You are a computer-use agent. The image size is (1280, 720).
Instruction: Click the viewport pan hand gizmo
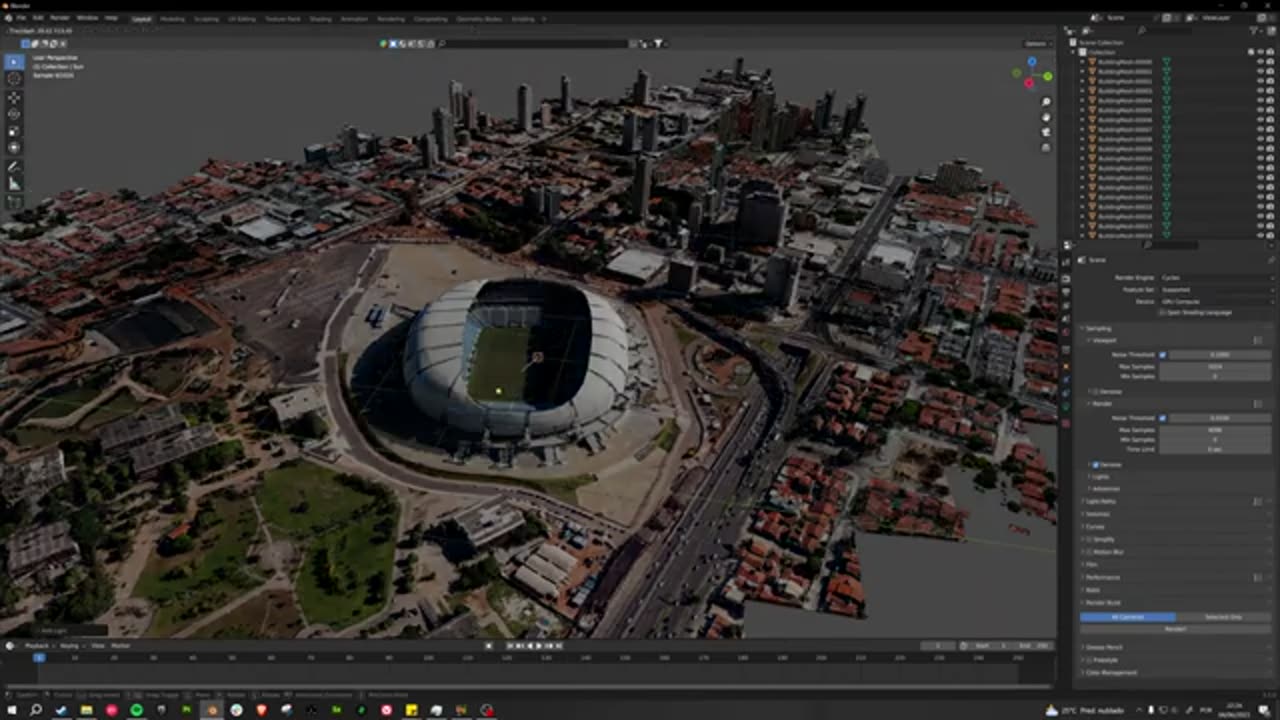(x=1046, y=117)
